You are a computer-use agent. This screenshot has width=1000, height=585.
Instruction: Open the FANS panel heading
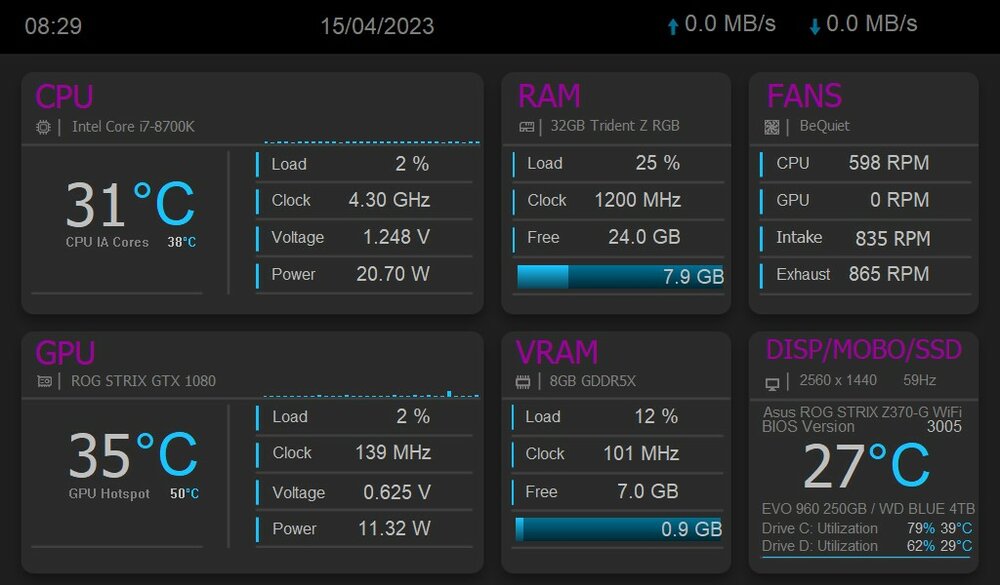pos(804,97)
